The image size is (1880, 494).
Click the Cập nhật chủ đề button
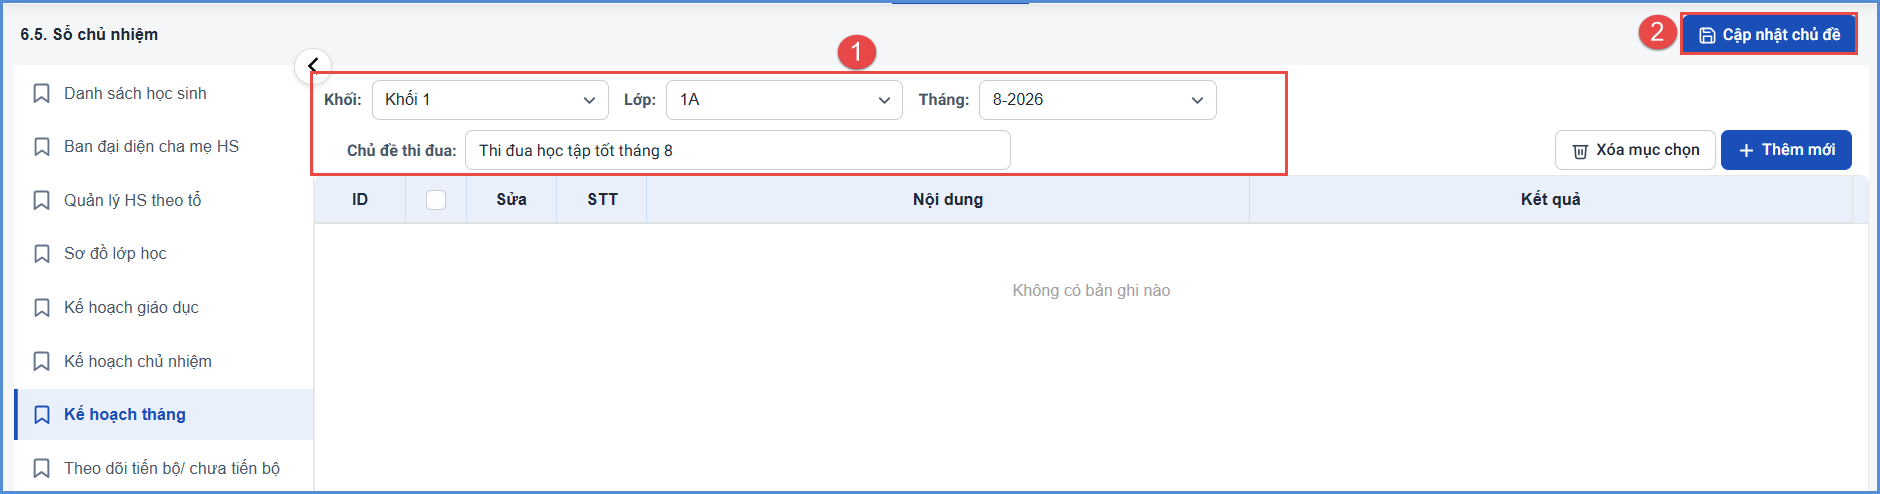pos(1768,35)
